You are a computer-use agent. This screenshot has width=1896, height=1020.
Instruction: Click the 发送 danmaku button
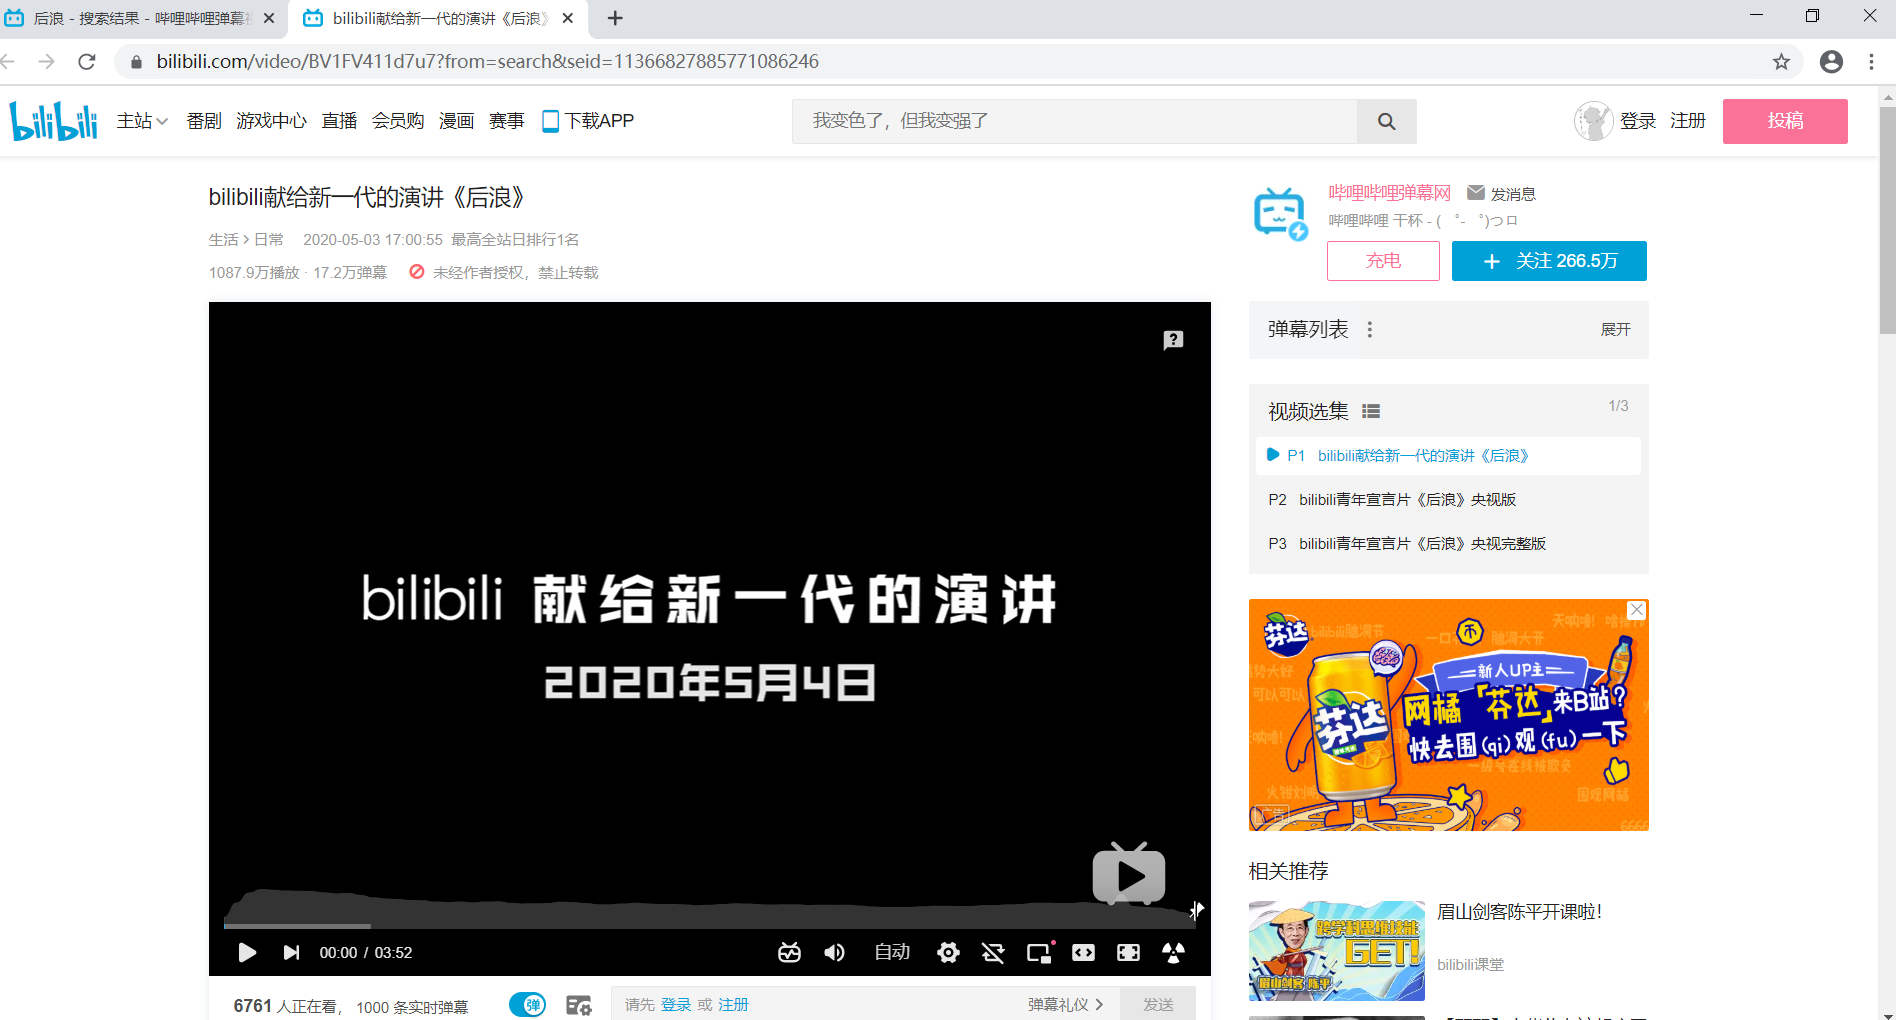click(x=1158, y=1004)
